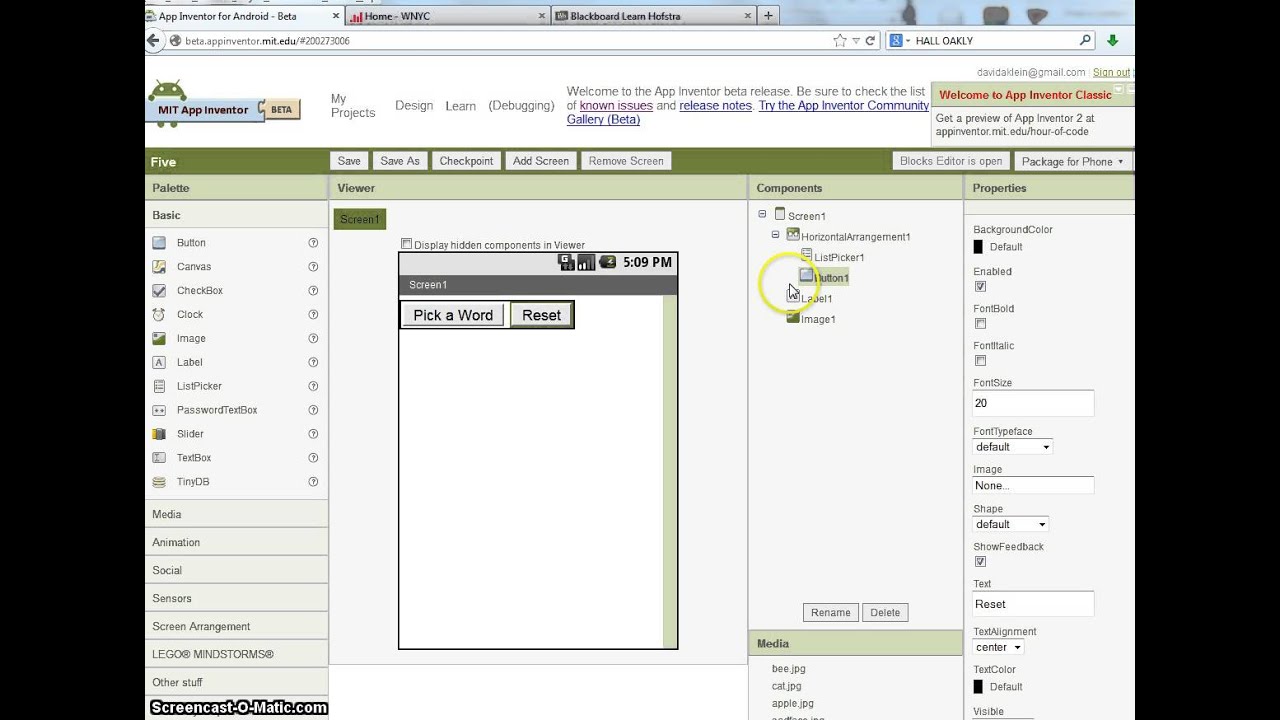
Task: Click the Image palette icon
Action: click(x=159, y=338)
